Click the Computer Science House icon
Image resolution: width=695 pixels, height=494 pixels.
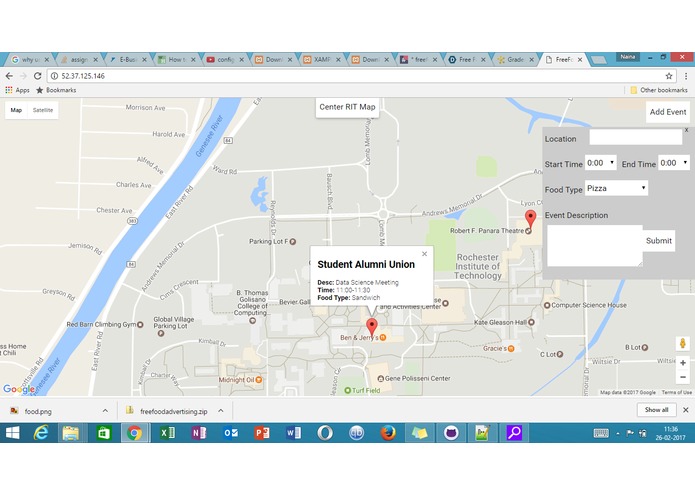(x=547, y=305)
